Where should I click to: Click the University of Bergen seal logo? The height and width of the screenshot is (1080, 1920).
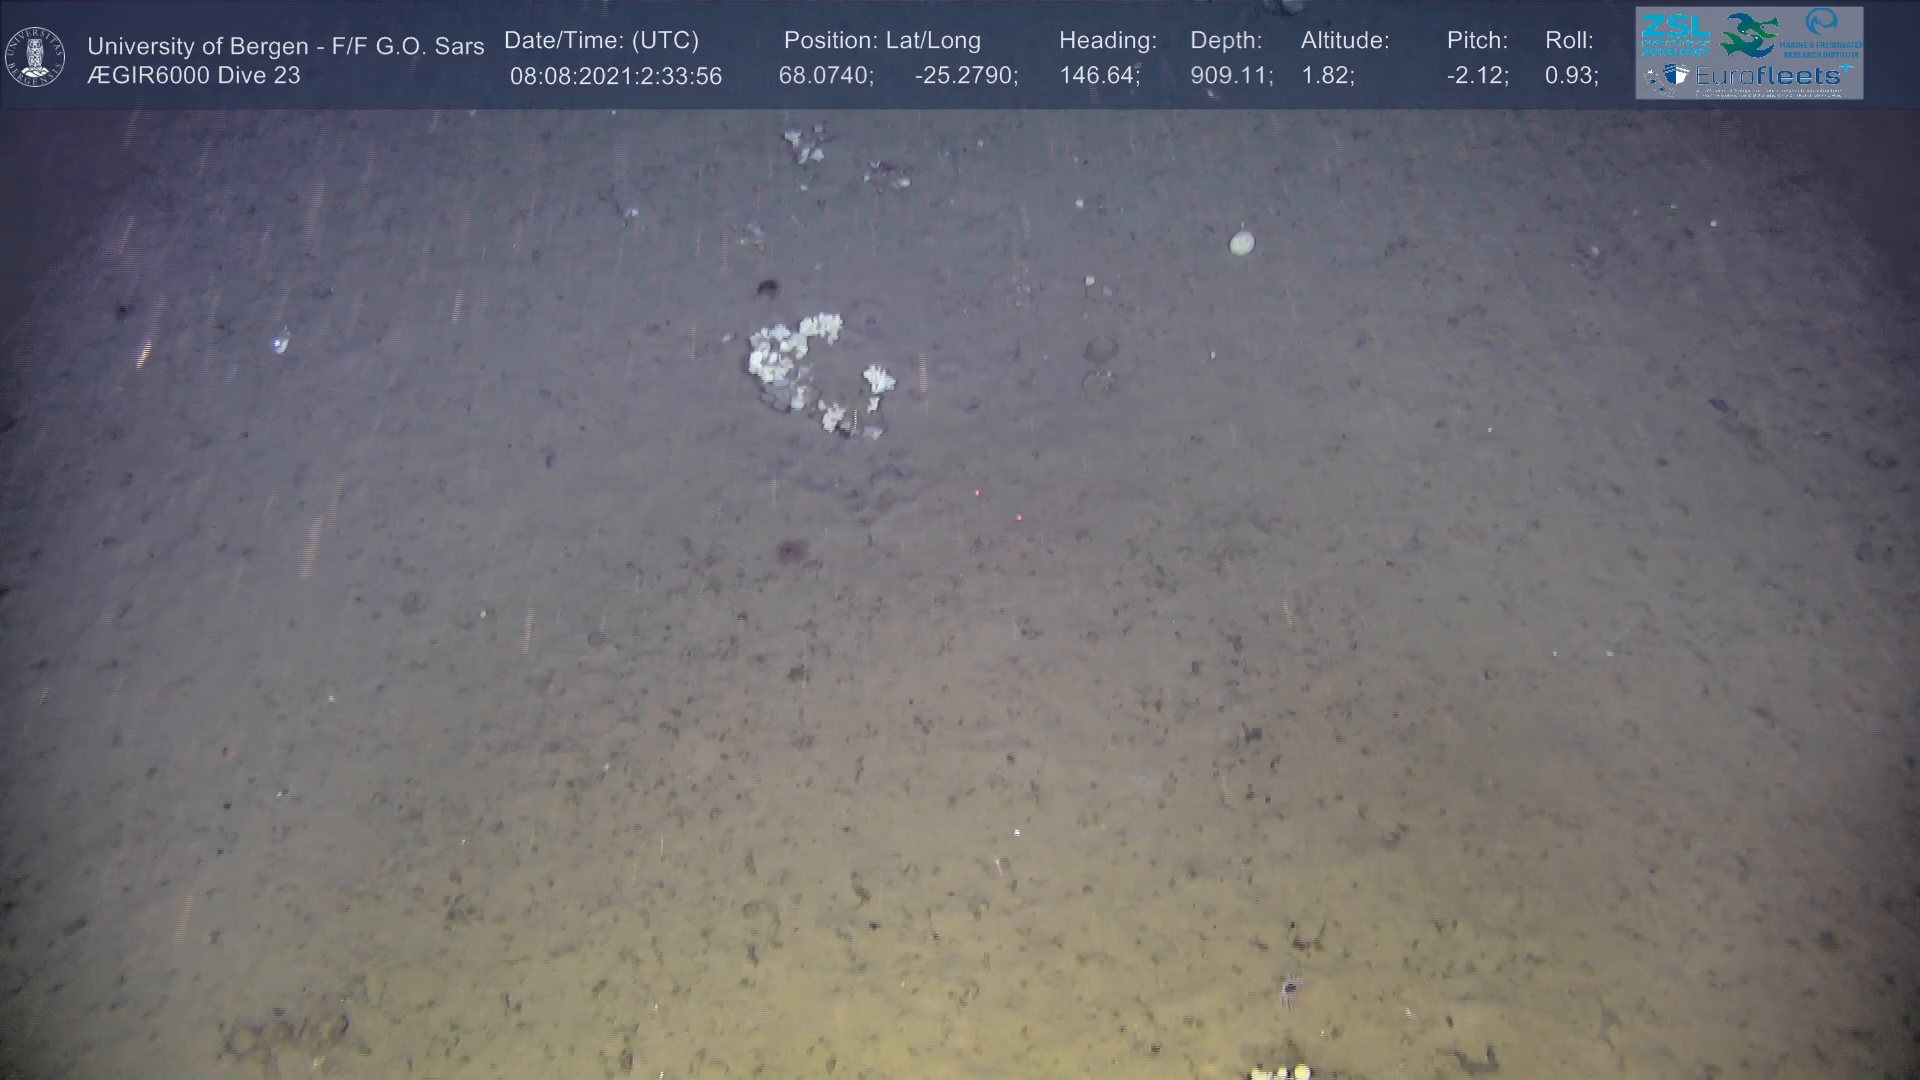[36, 57]
